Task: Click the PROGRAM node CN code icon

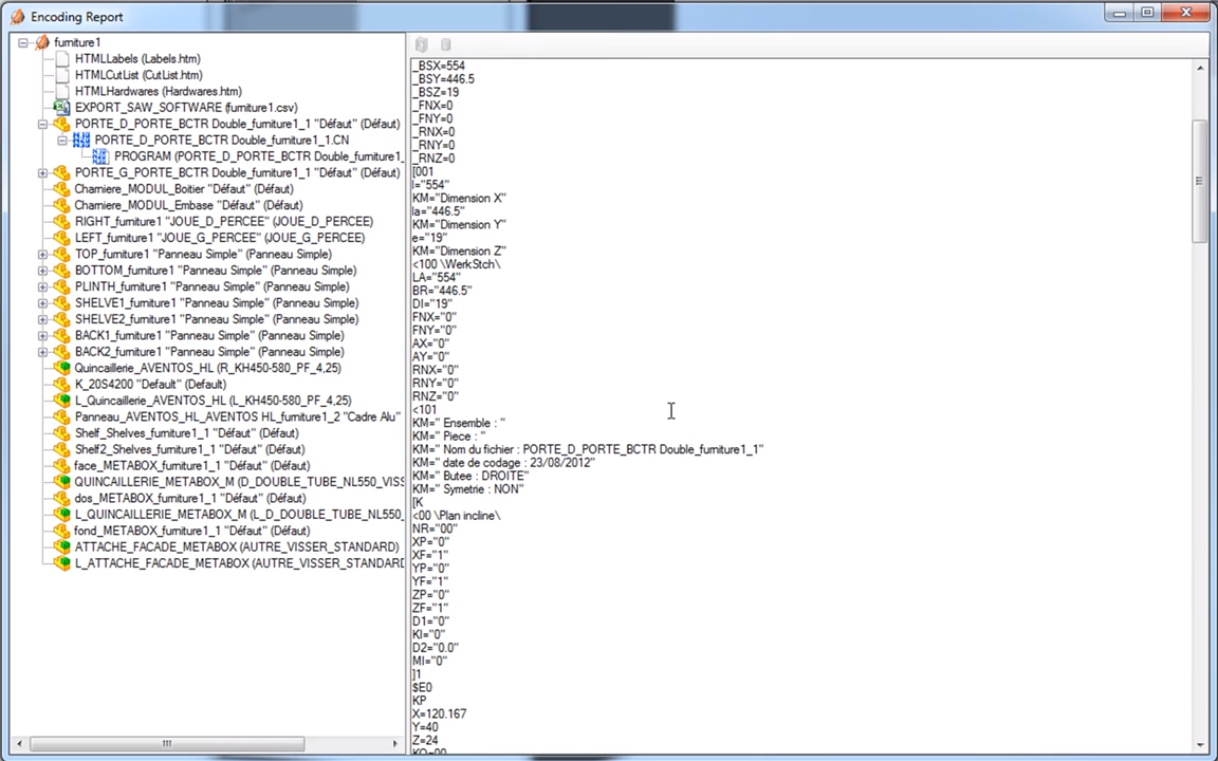Action: pos(100,157)
